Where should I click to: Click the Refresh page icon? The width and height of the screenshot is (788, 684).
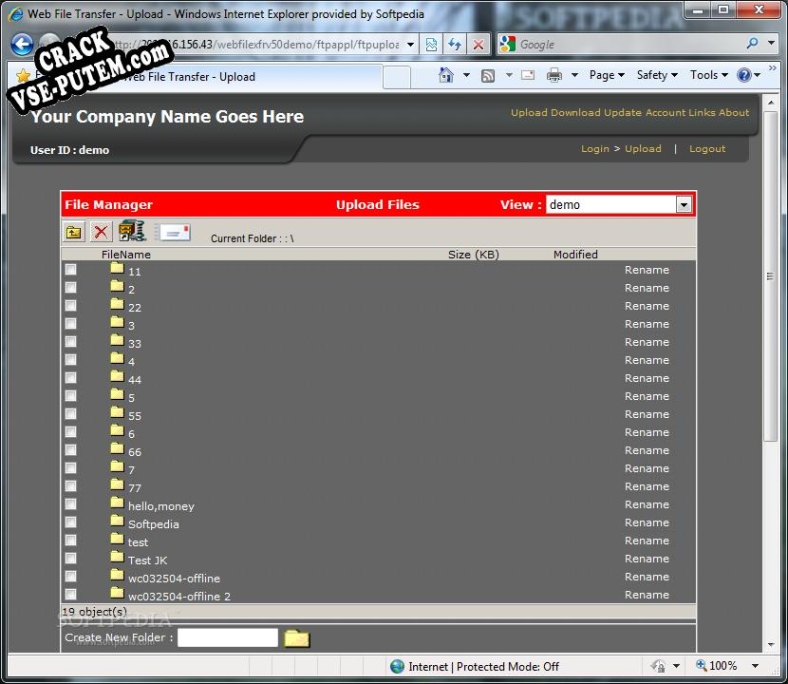click(x=455, y=45)
